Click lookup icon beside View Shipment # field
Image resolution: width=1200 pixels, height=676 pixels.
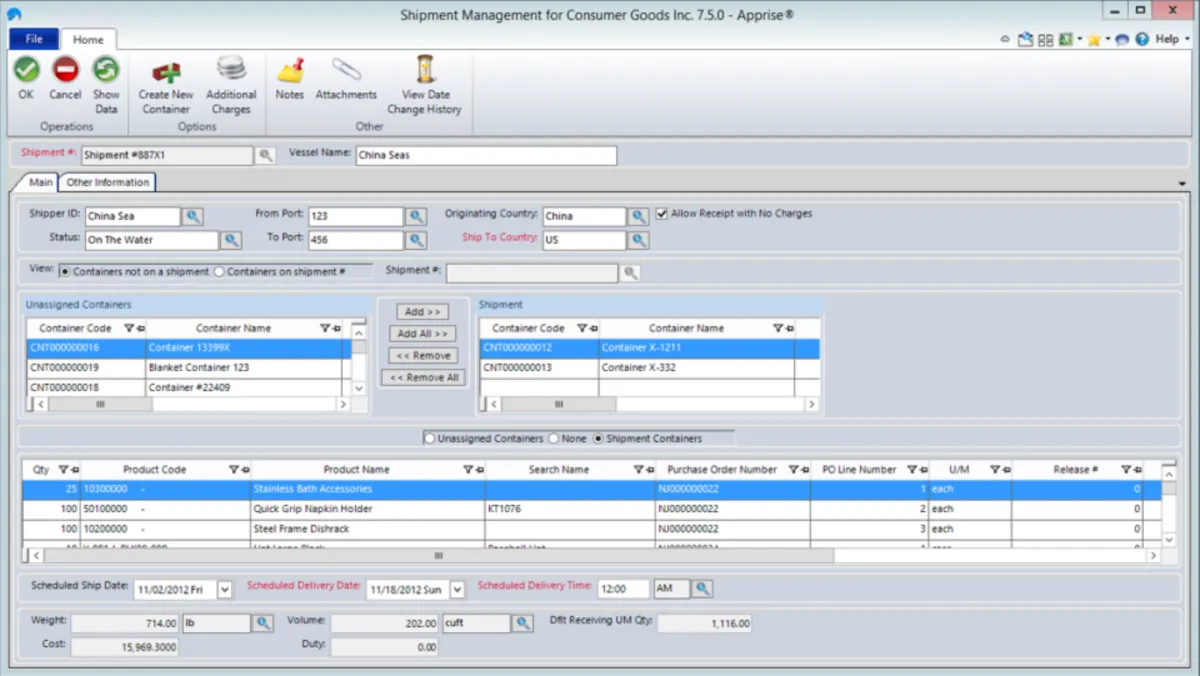point(630,272)
